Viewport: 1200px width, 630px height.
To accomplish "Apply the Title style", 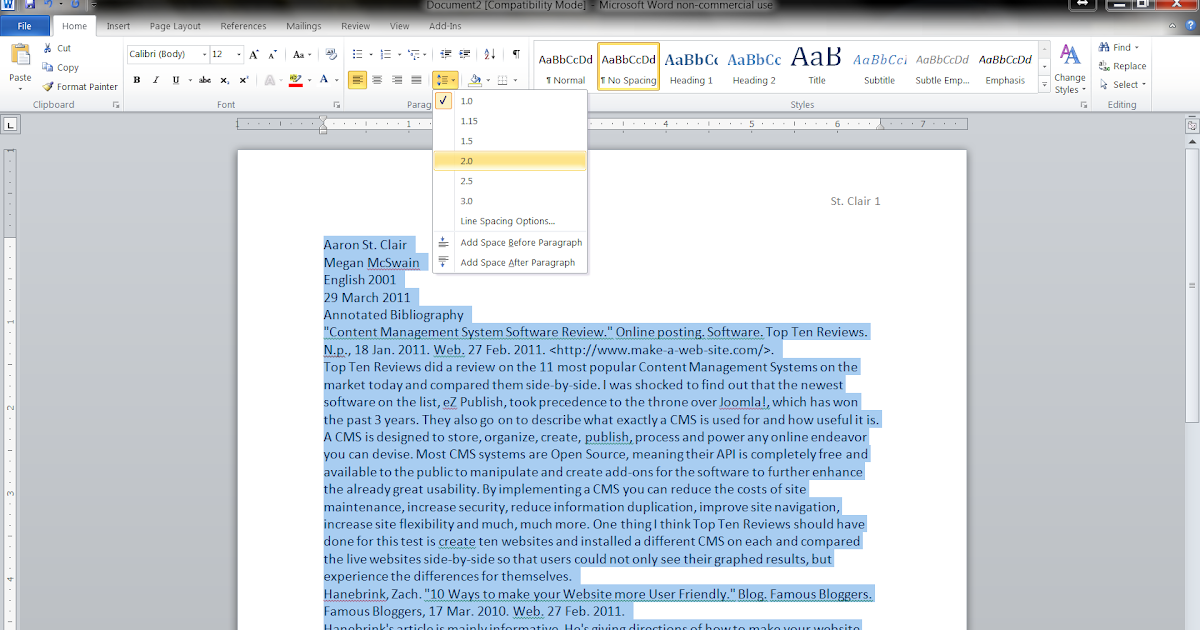I will click(817, 67).
